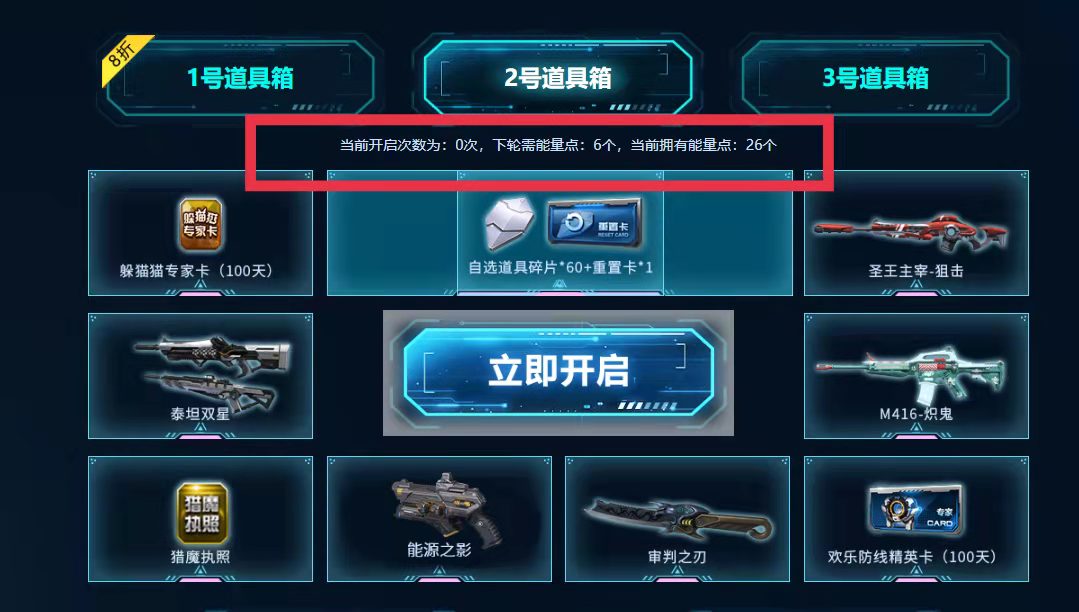Screen dimensions: 1079x612
Task: Switch to the 1号道具箱 tab
Action: [240, 77]
